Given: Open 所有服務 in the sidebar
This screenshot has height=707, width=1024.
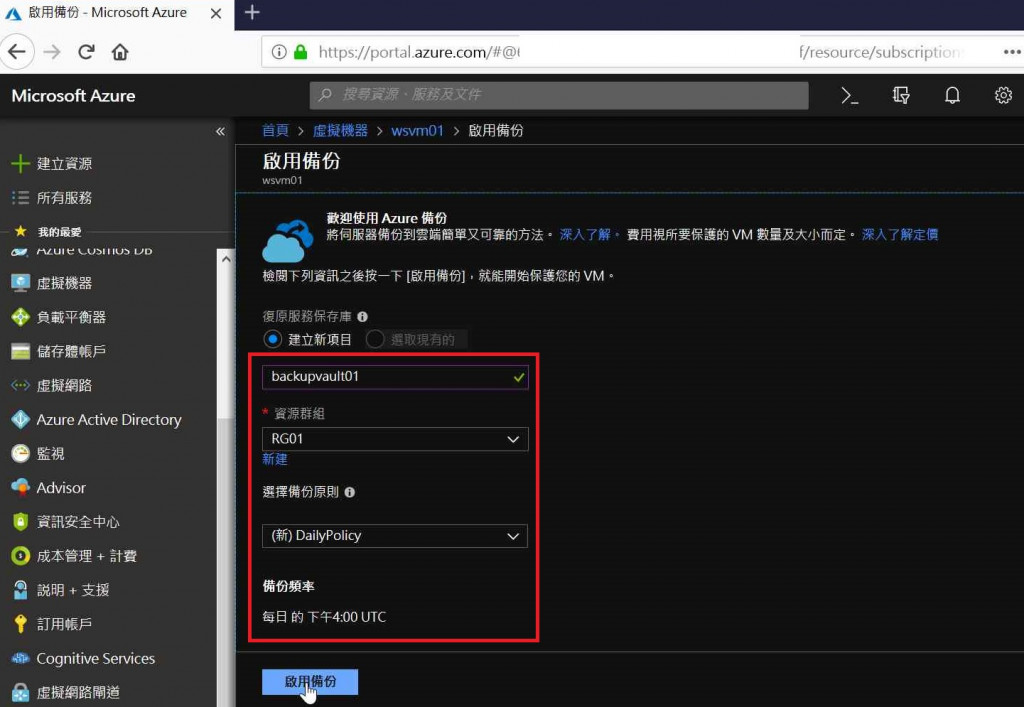Looking at the screenshot, I should coord(64,197).
